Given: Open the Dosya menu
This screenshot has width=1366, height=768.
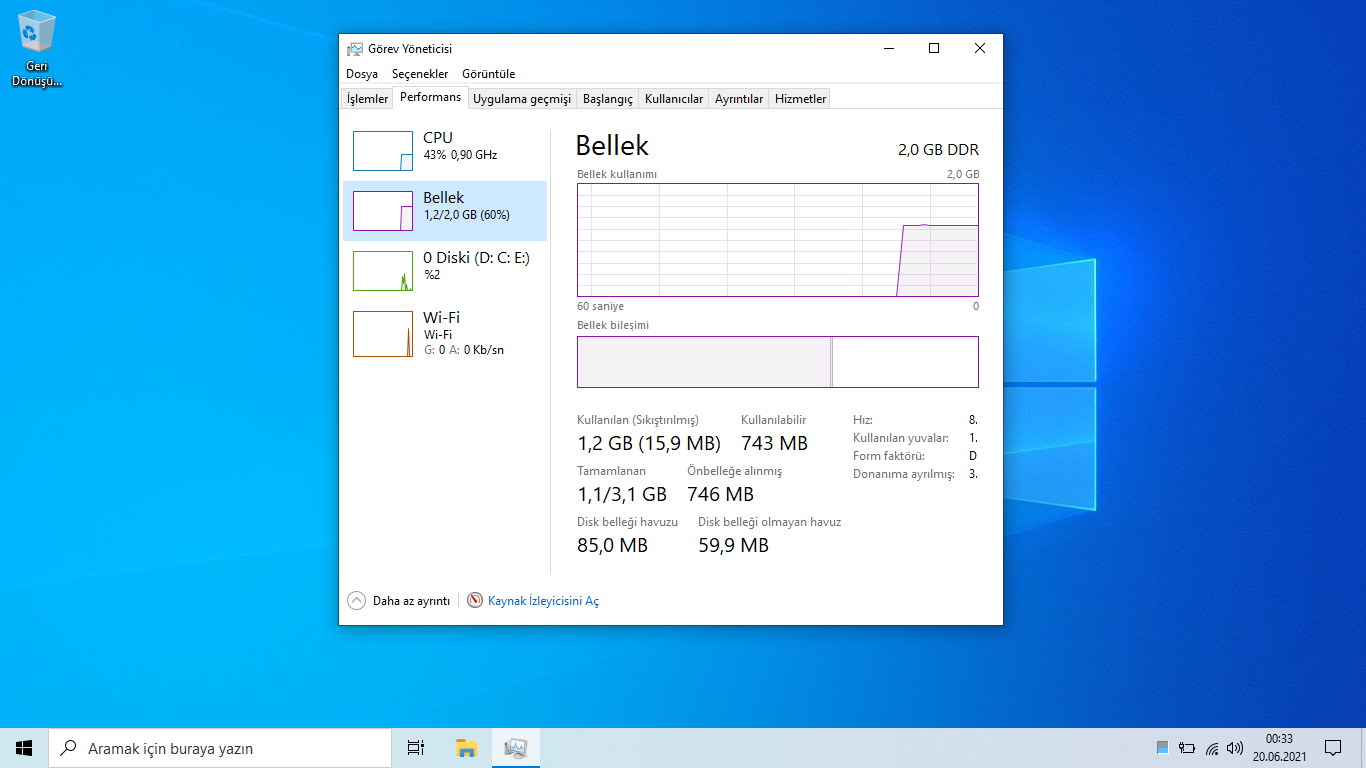Looking at the screenshot, I should coord(362,74).
